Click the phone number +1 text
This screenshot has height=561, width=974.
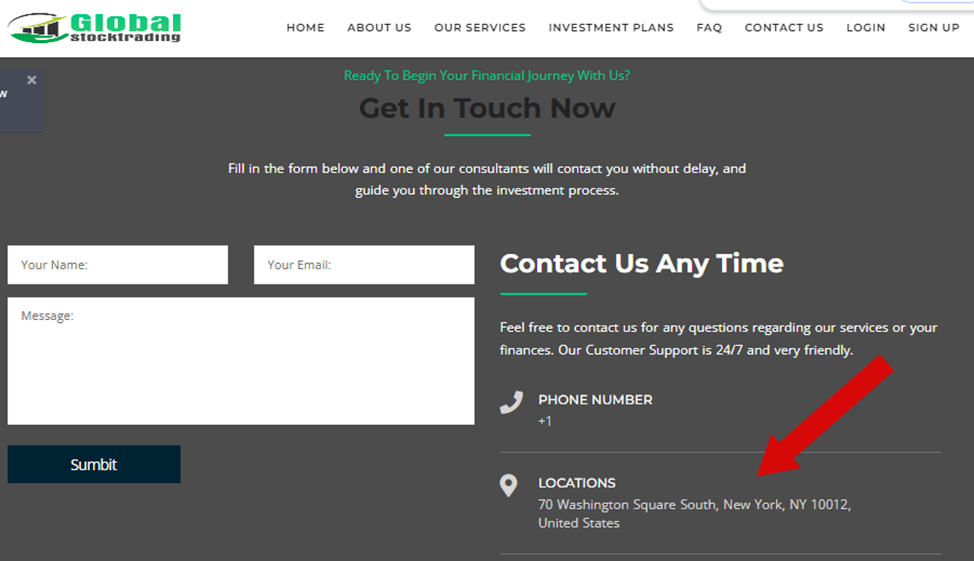(x=545, y=421)
